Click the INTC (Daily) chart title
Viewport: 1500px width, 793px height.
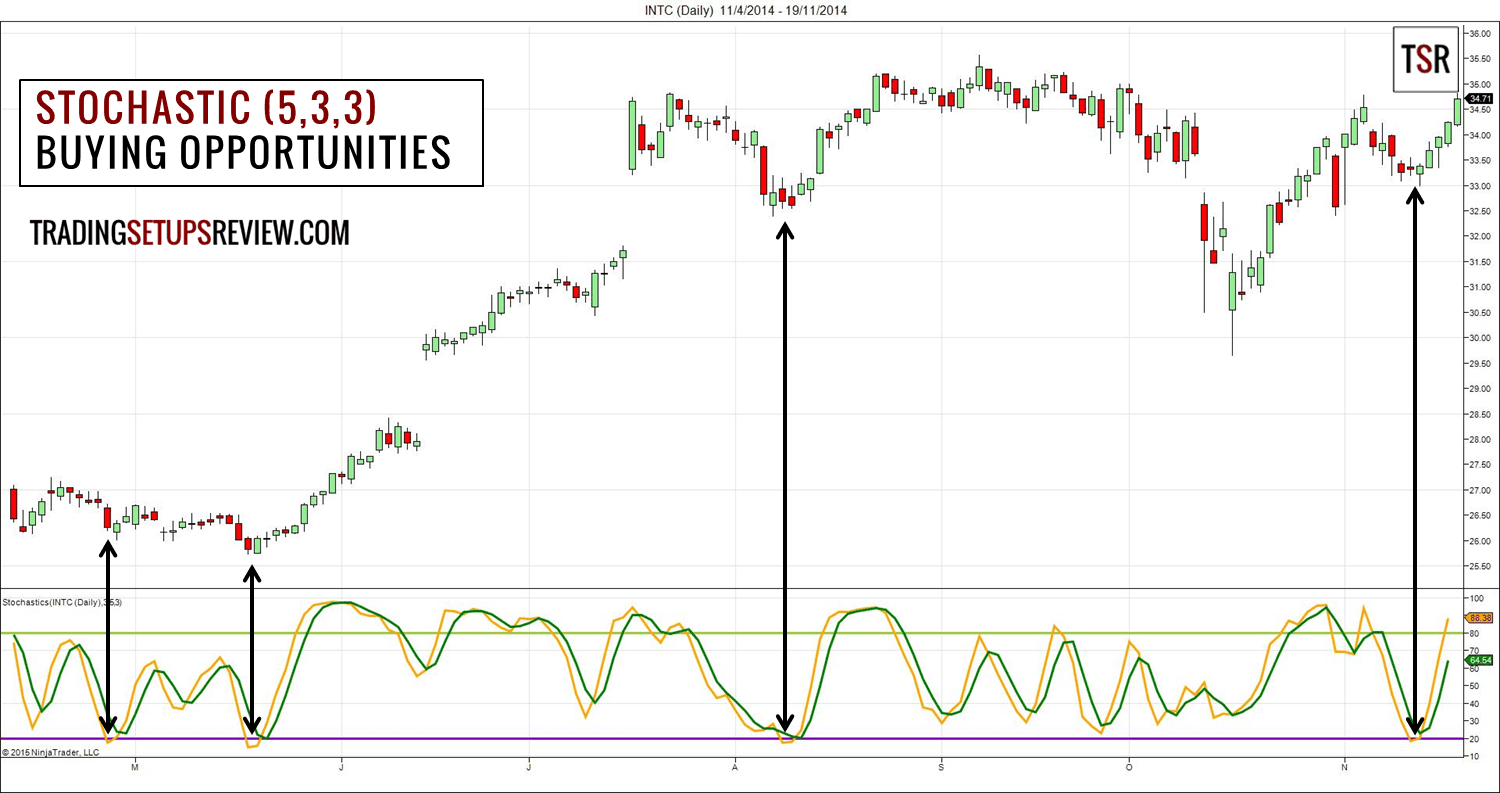pyautogui.click(x=746, y=10)
